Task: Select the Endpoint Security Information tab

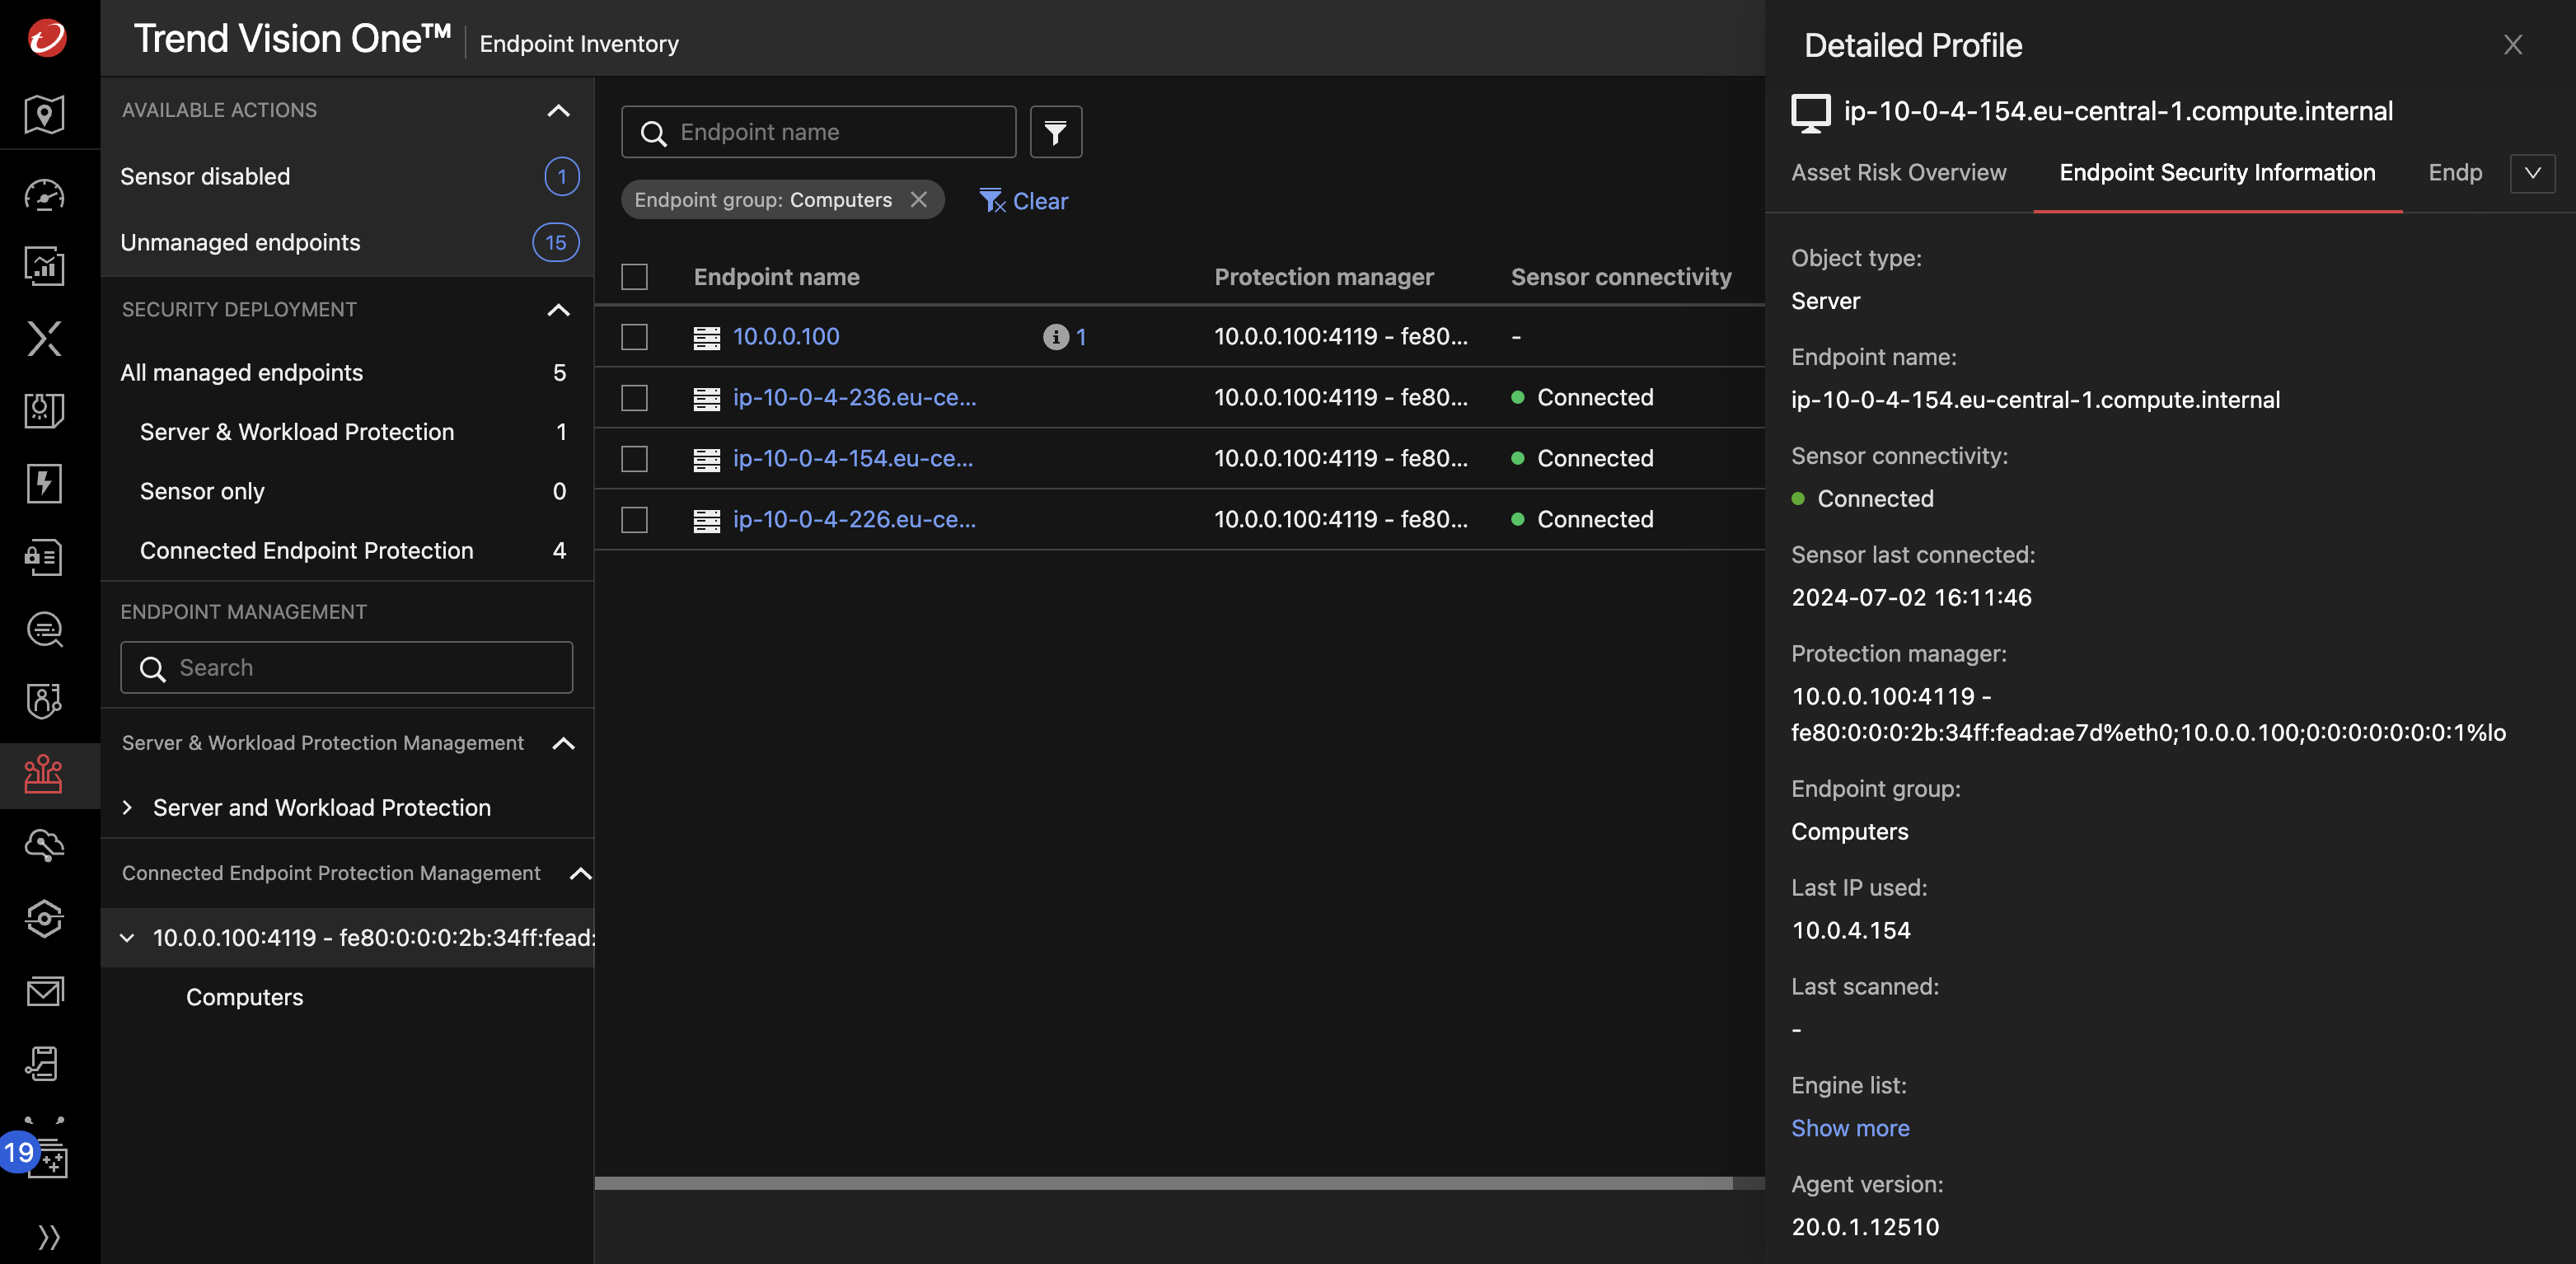Action: pyautogui.click(x=2217, y=173)
